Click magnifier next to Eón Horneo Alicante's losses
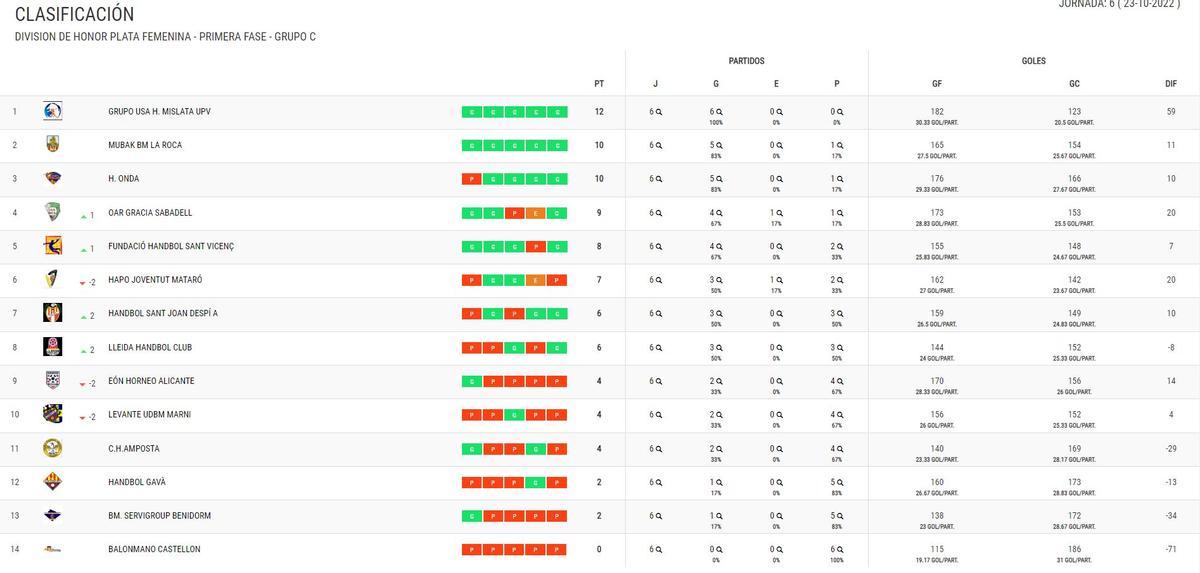This screenshot has height=573, width=1200. pos(840,381)
